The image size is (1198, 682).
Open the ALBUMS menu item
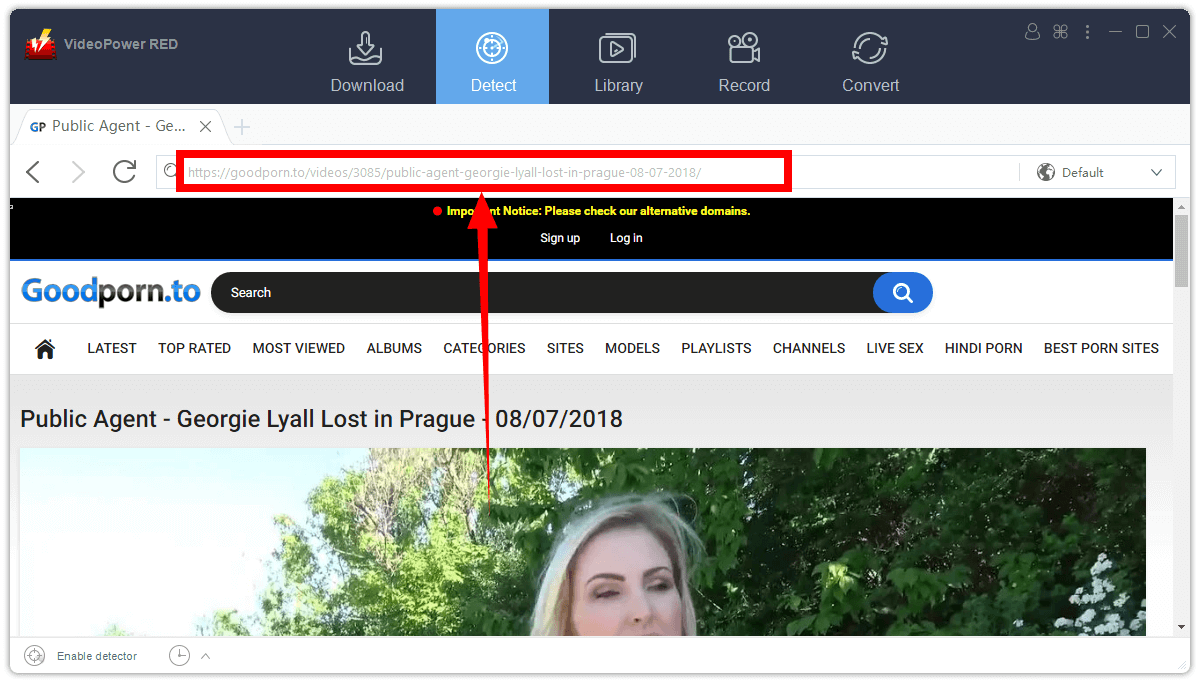click(394, 349)
